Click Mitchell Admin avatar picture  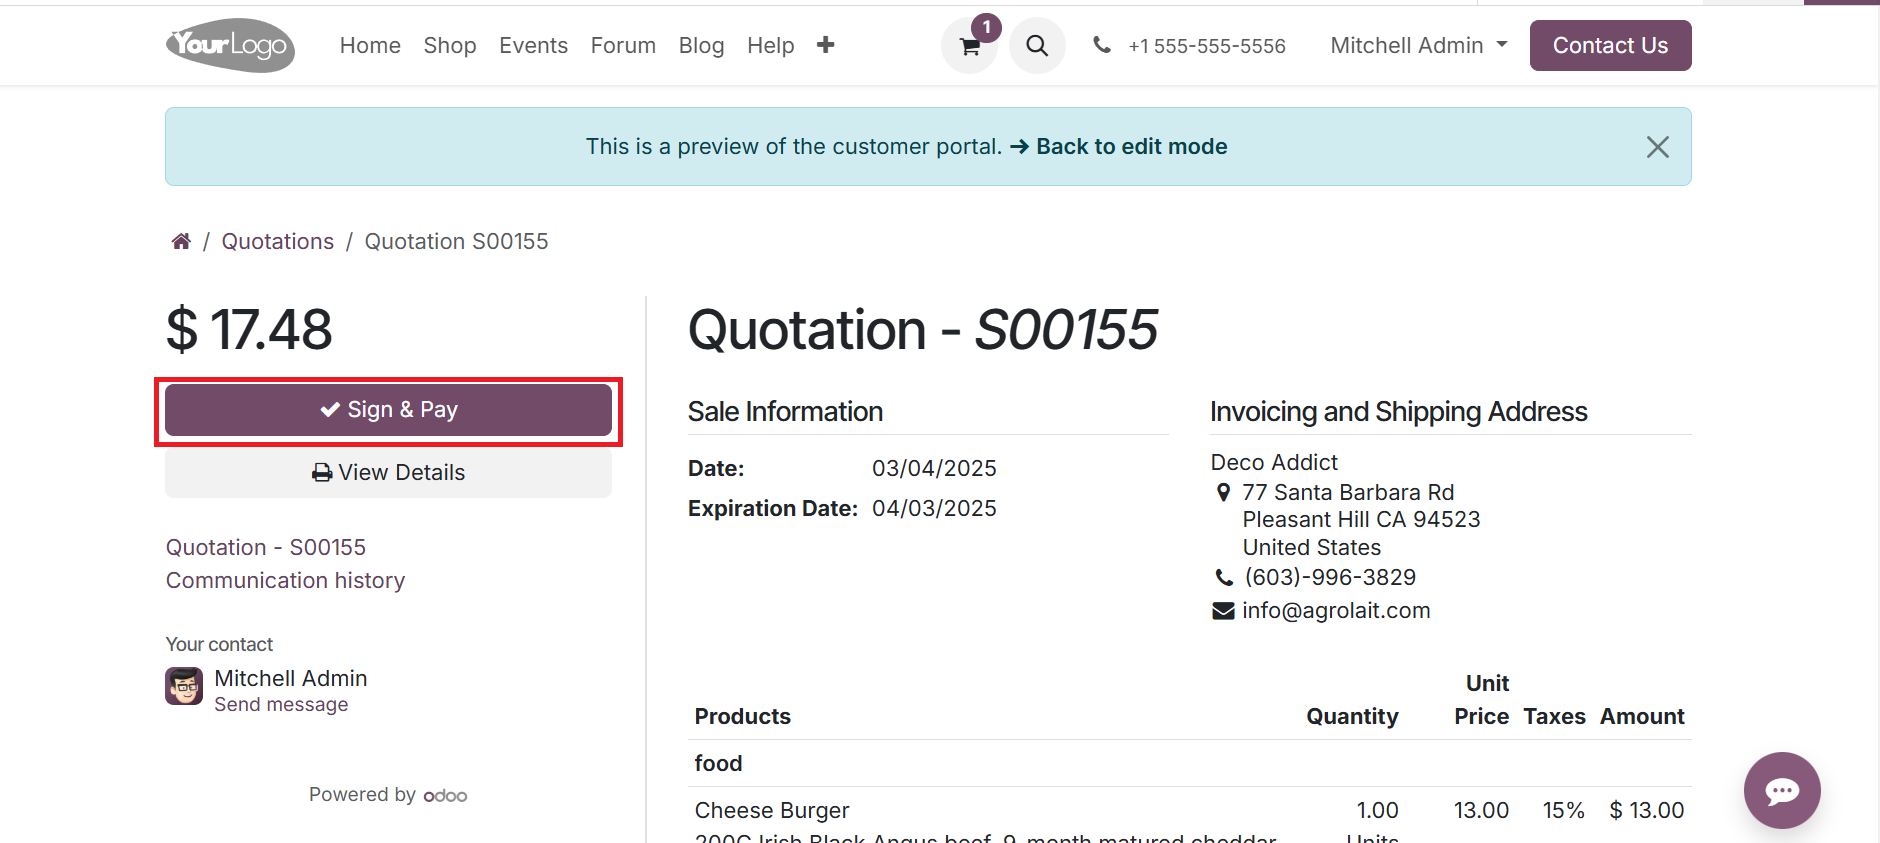click(x=184, y=686)
